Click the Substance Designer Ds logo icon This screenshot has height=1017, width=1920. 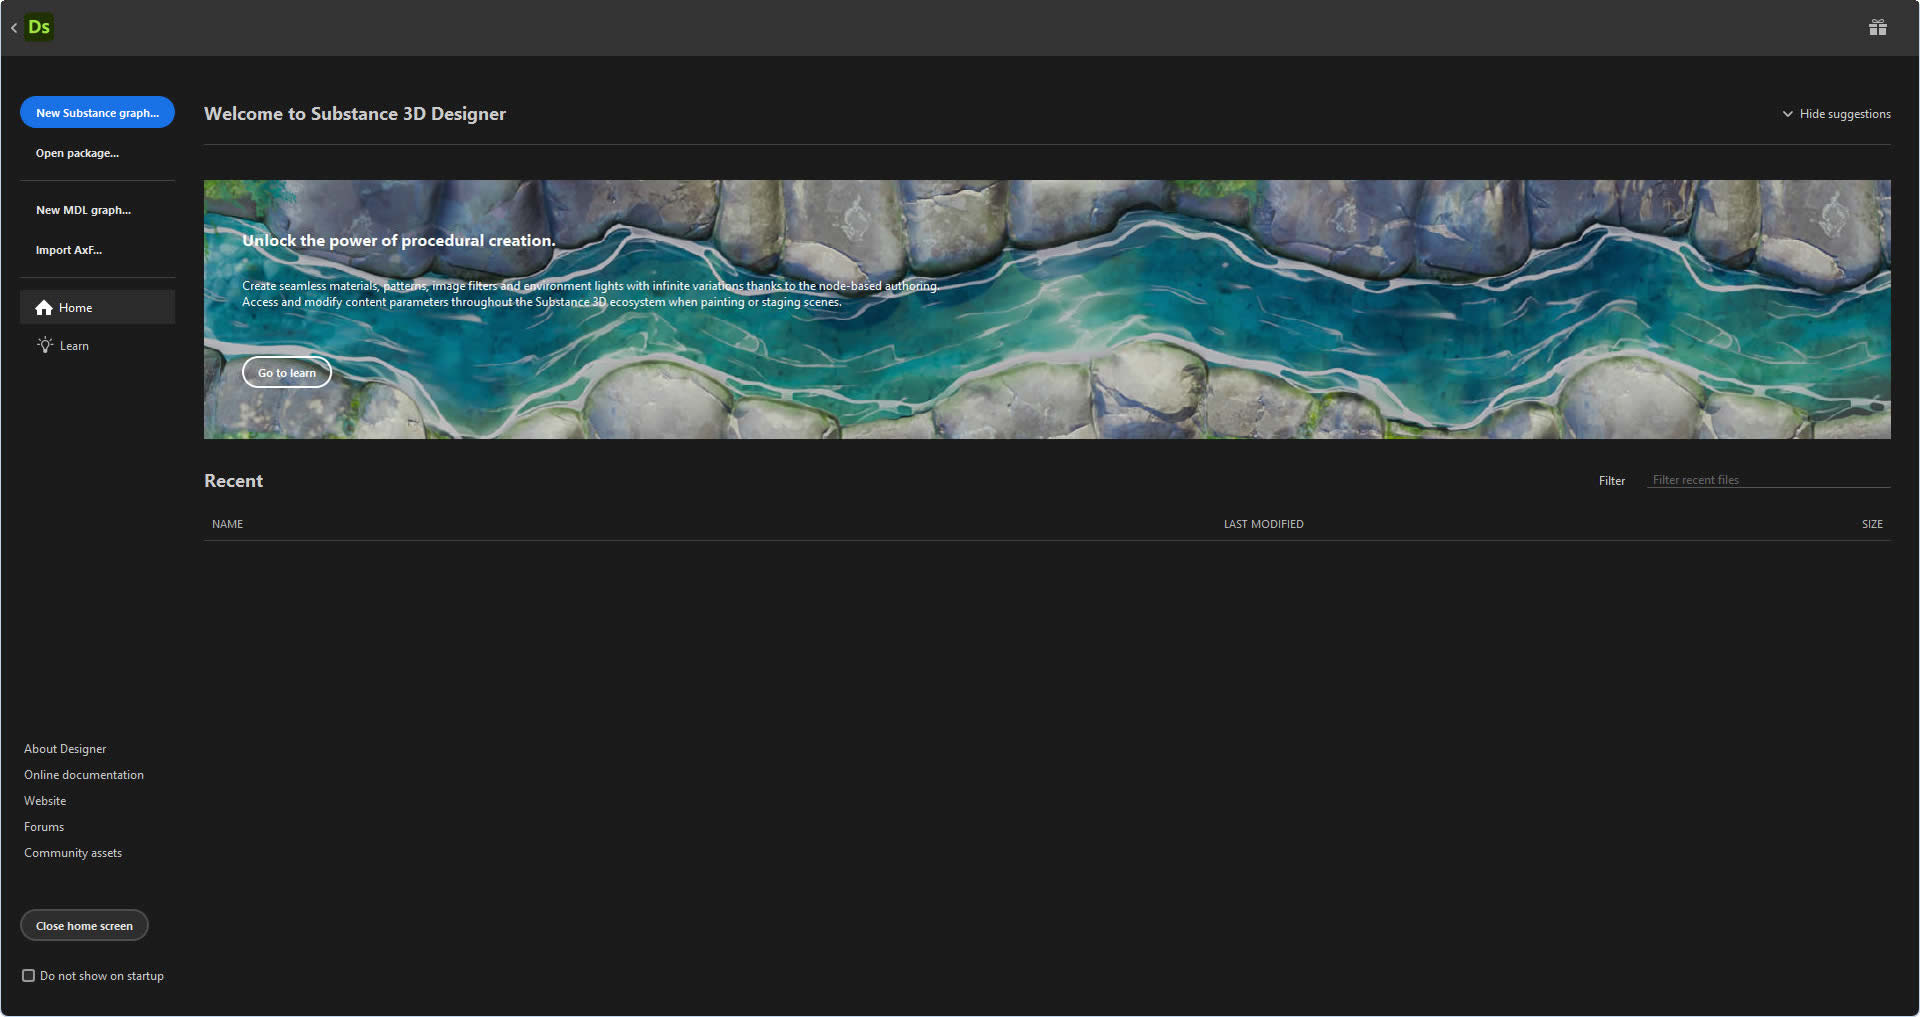pyautogui.click(x=39, y=27)
